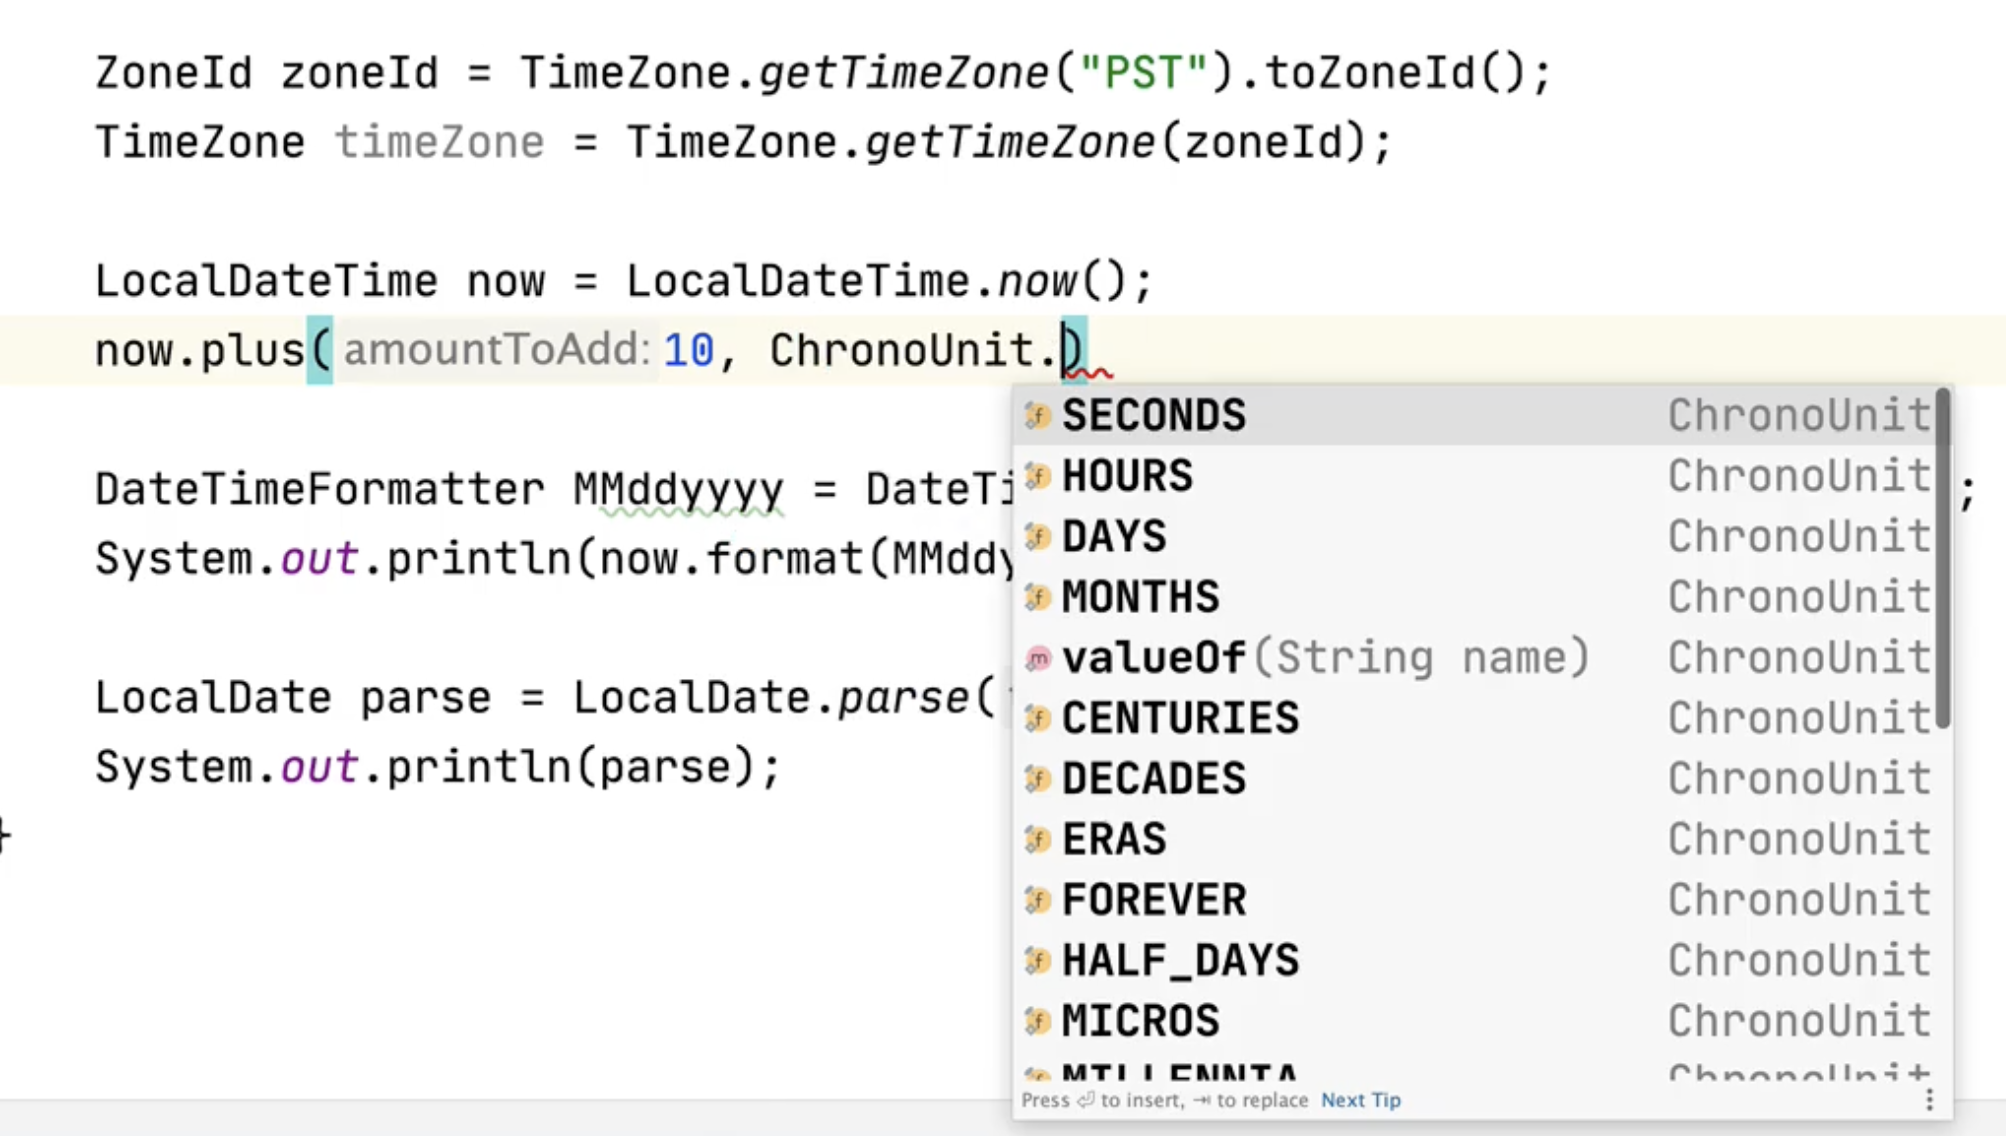Image resolution: width=2006 pixels, height=1136 pixels.
Task: Click the partially visible MILLENNIA suggestion
Action: [x=1178, y=1072]
